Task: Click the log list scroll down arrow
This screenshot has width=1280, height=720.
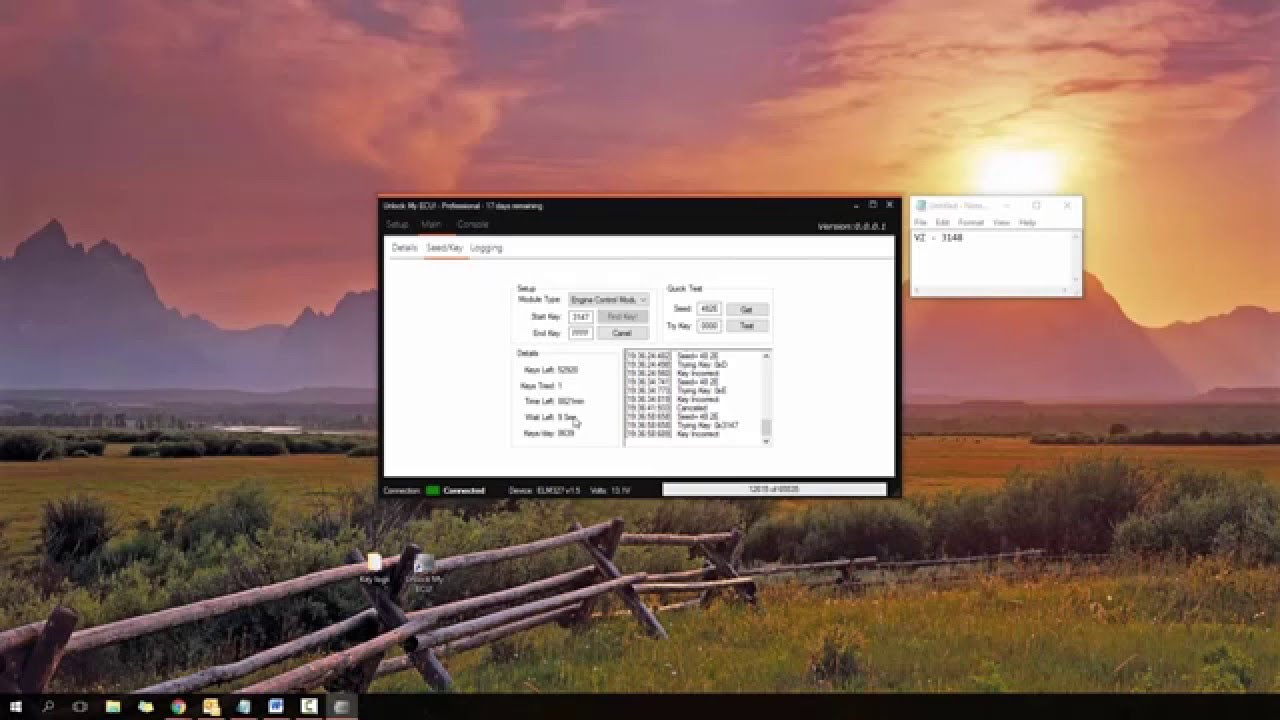Action: [x=767, y=440]
